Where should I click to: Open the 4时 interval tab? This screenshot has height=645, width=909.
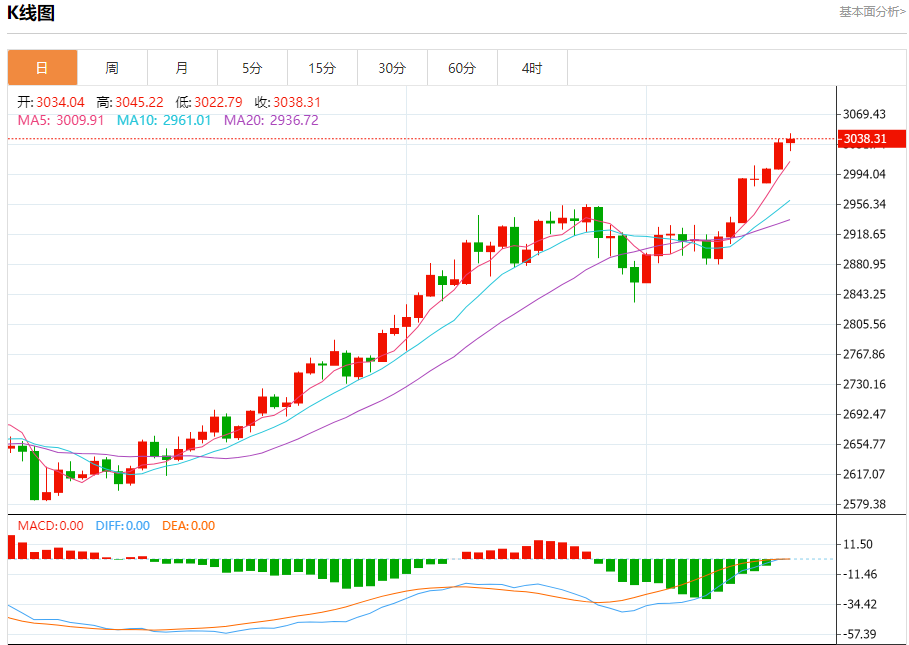[x=532, y=68]
